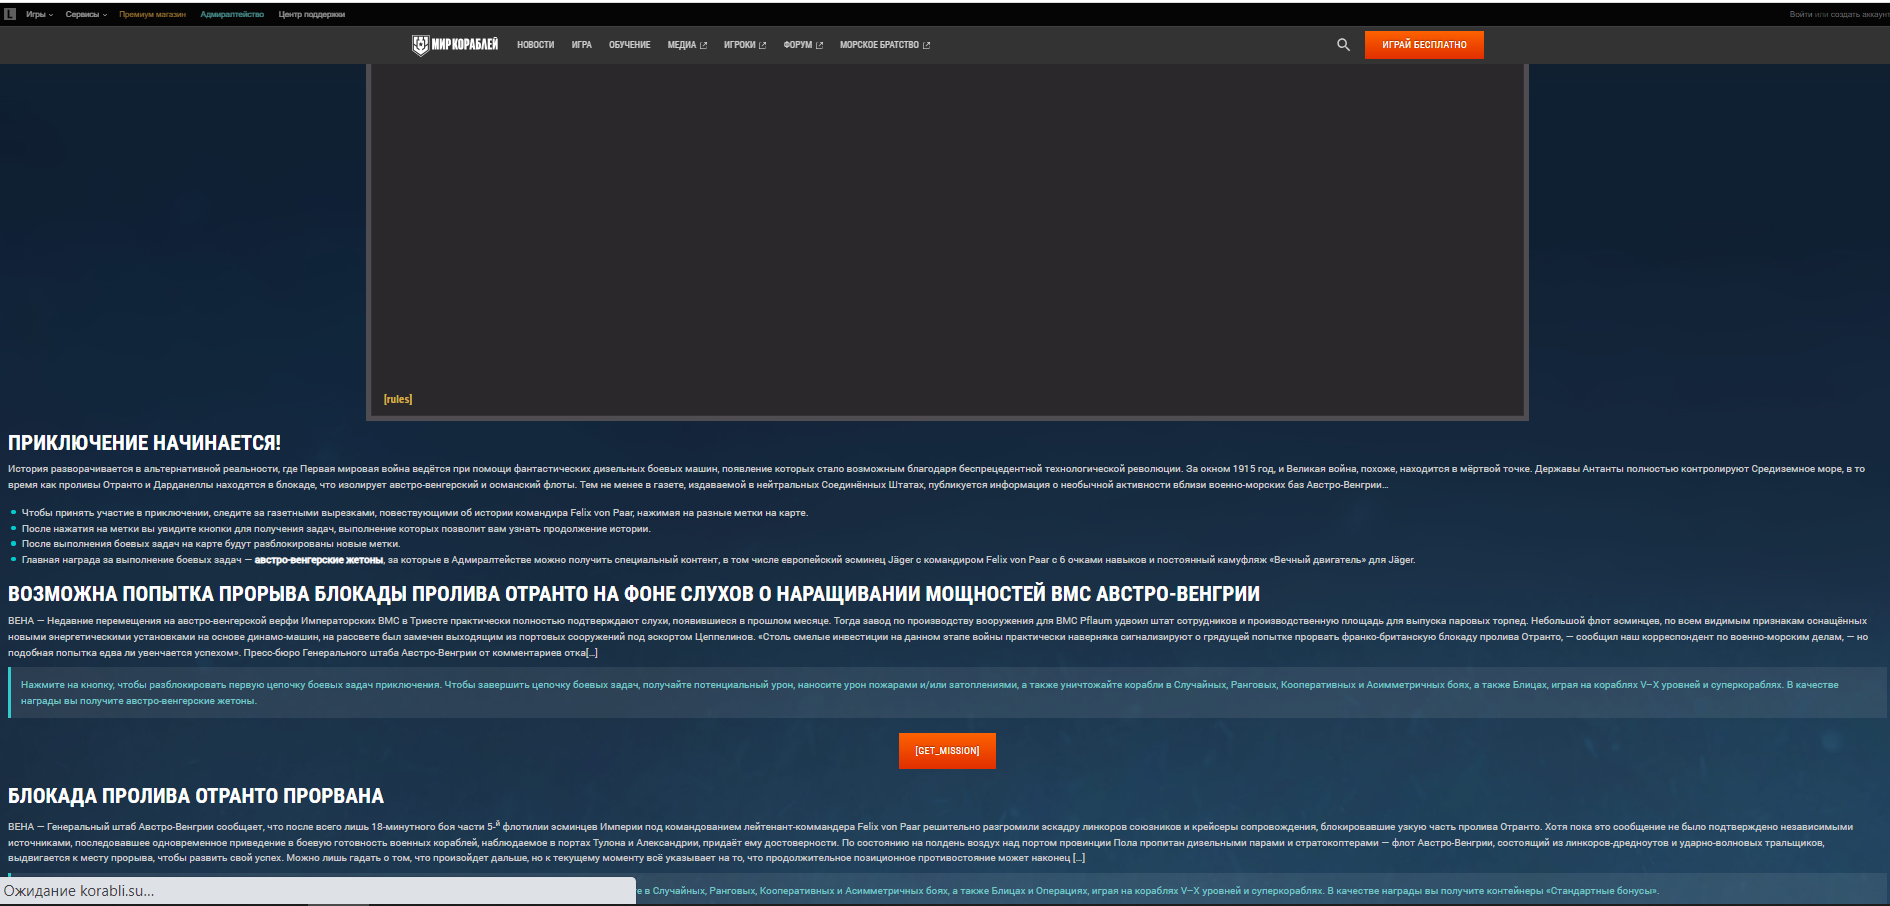
Task: Click the Войти login link
Action: (x=1800, y=14)
